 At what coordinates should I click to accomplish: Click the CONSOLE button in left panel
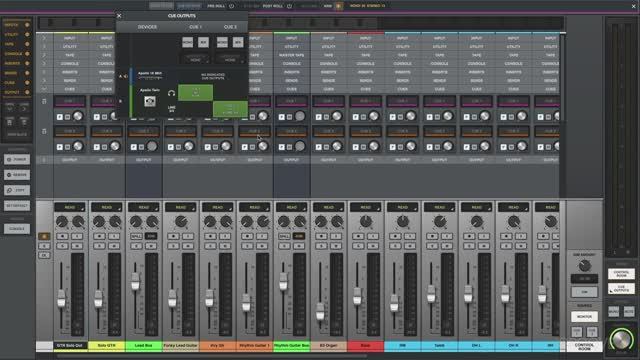tap(17, 229)
